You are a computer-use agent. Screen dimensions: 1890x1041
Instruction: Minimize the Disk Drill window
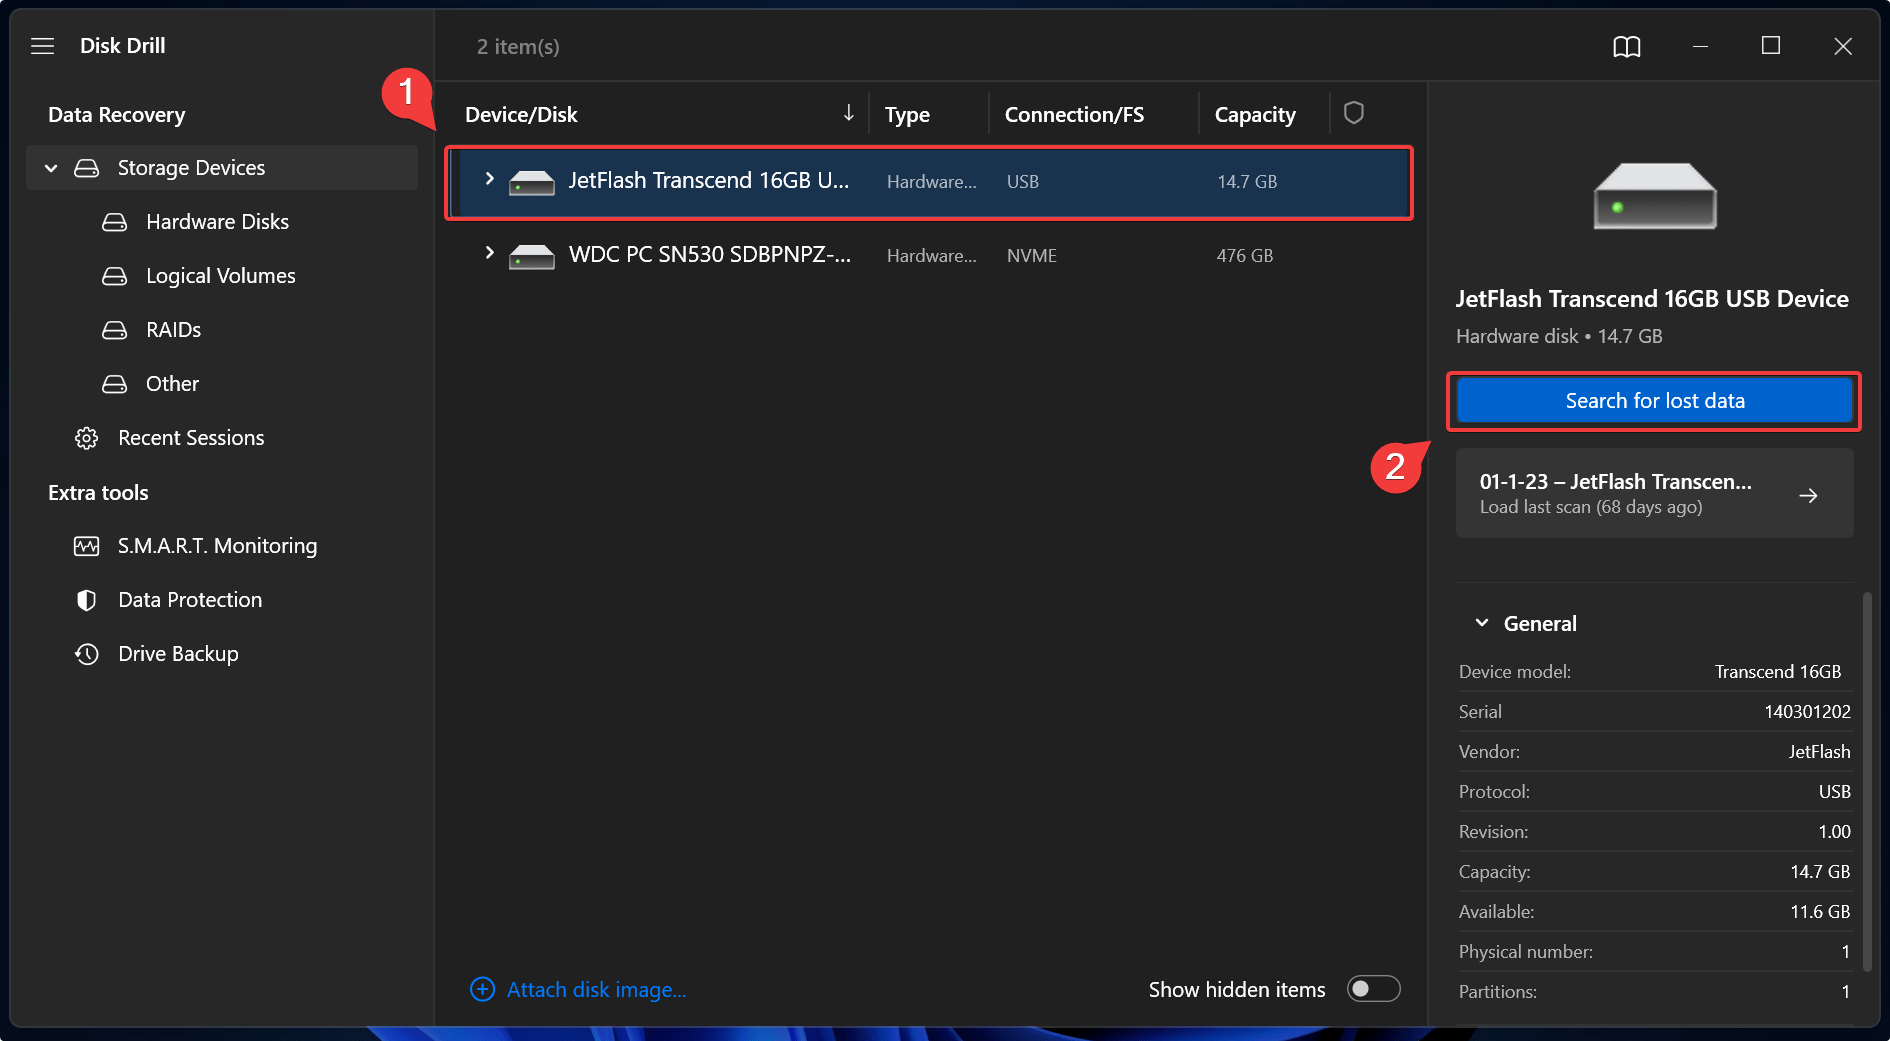1700,46
